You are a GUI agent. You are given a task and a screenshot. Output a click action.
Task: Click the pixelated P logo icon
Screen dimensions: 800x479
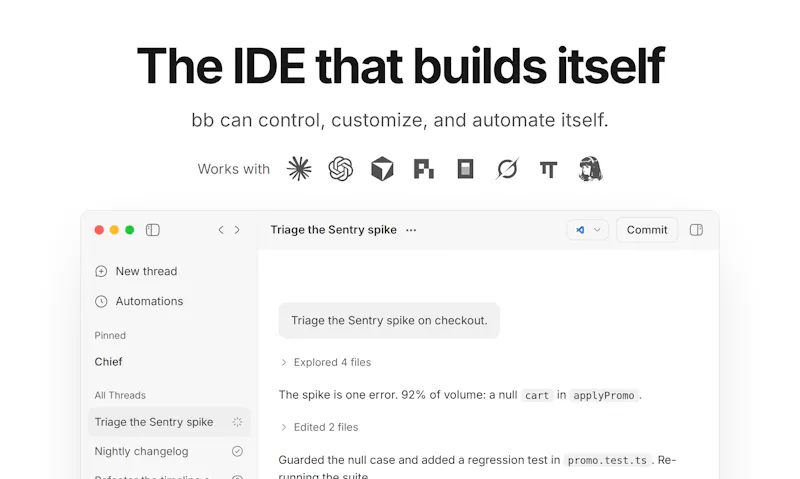click(x=423, y=169)
